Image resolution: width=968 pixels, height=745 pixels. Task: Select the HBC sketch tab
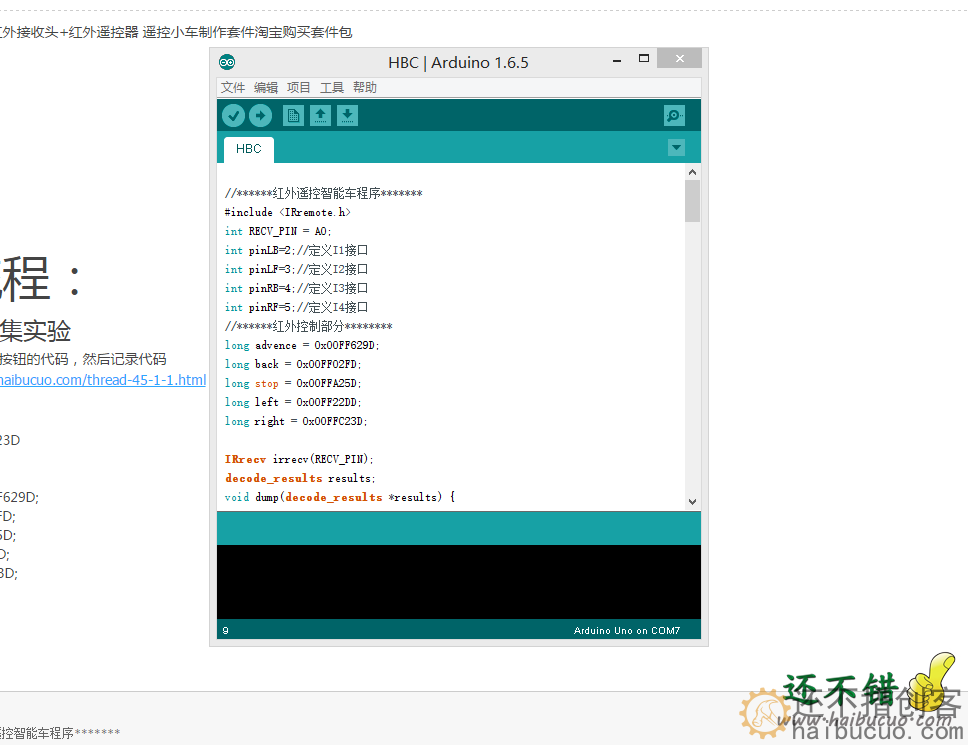[x=249, y=149]
